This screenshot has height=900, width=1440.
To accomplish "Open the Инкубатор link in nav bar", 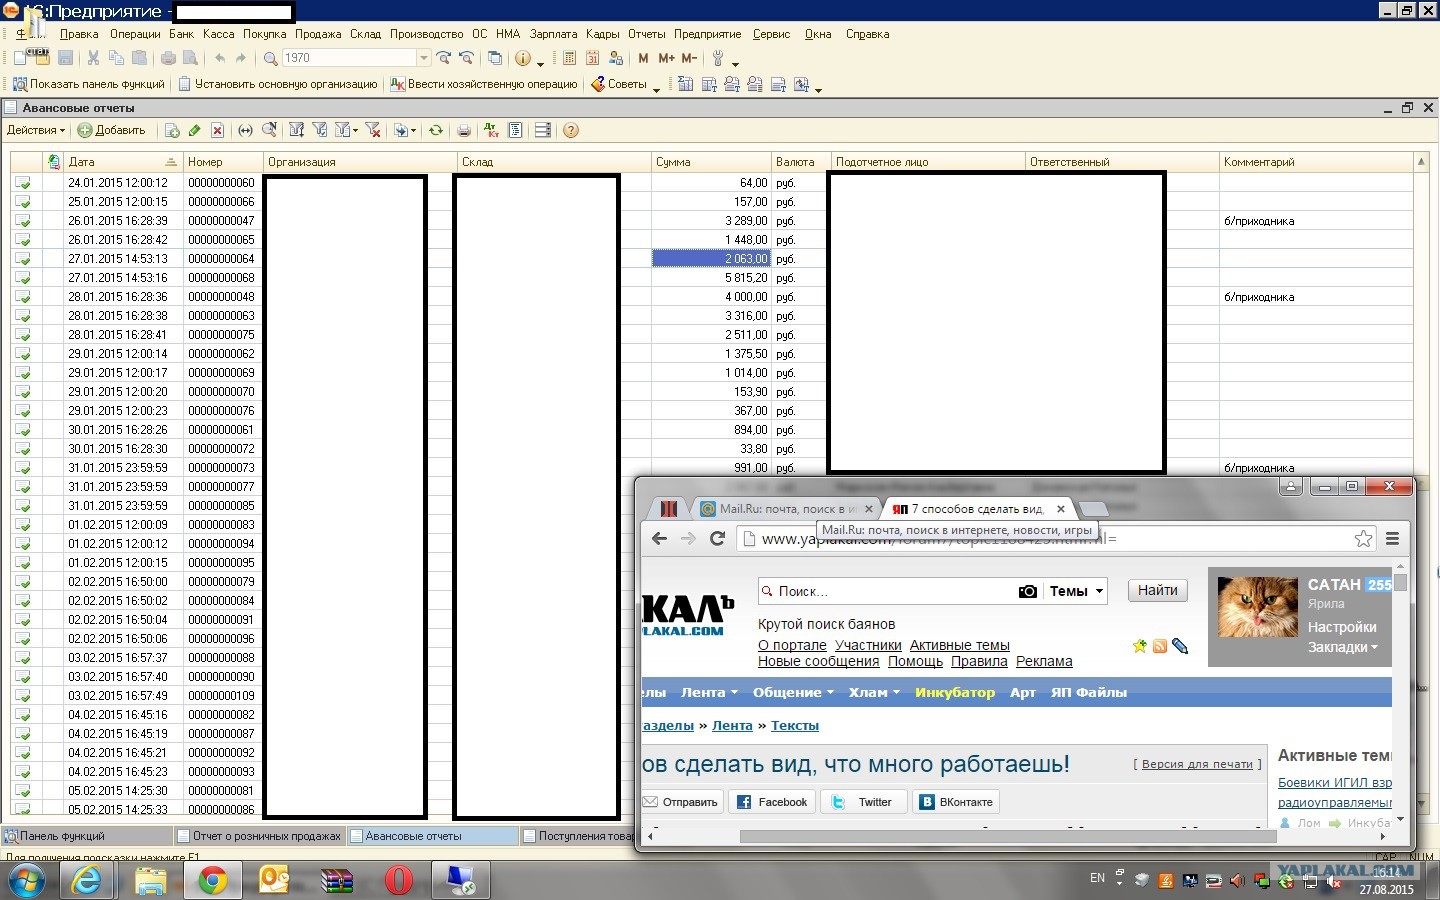I will click(x=955, y=692).
